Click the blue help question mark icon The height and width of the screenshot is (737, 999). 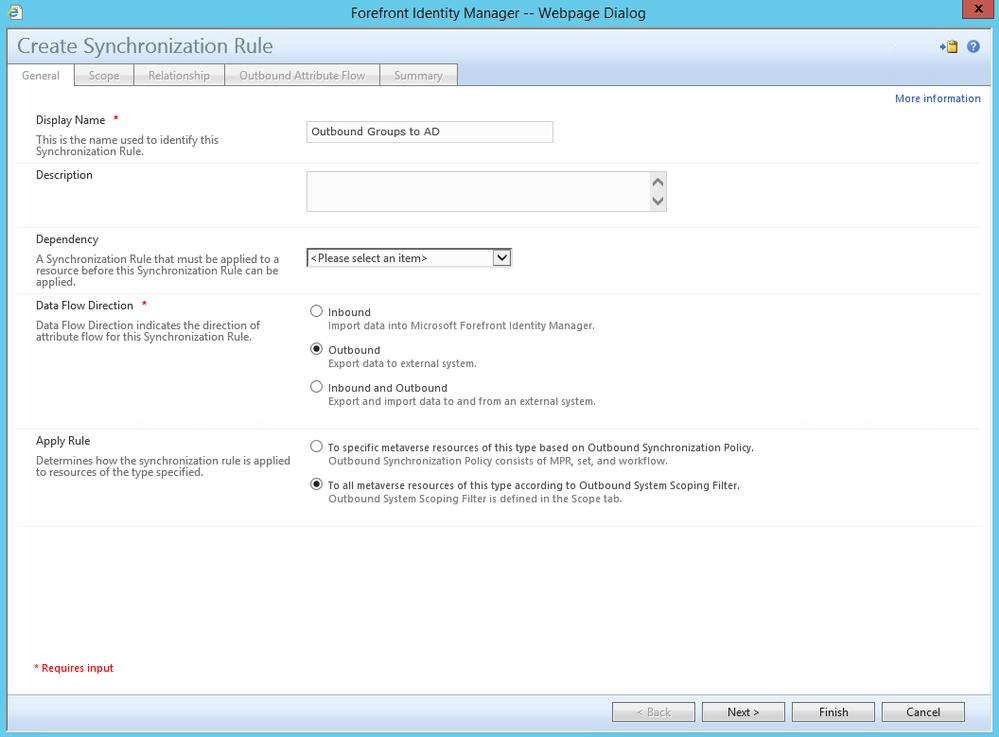(973, 47)
